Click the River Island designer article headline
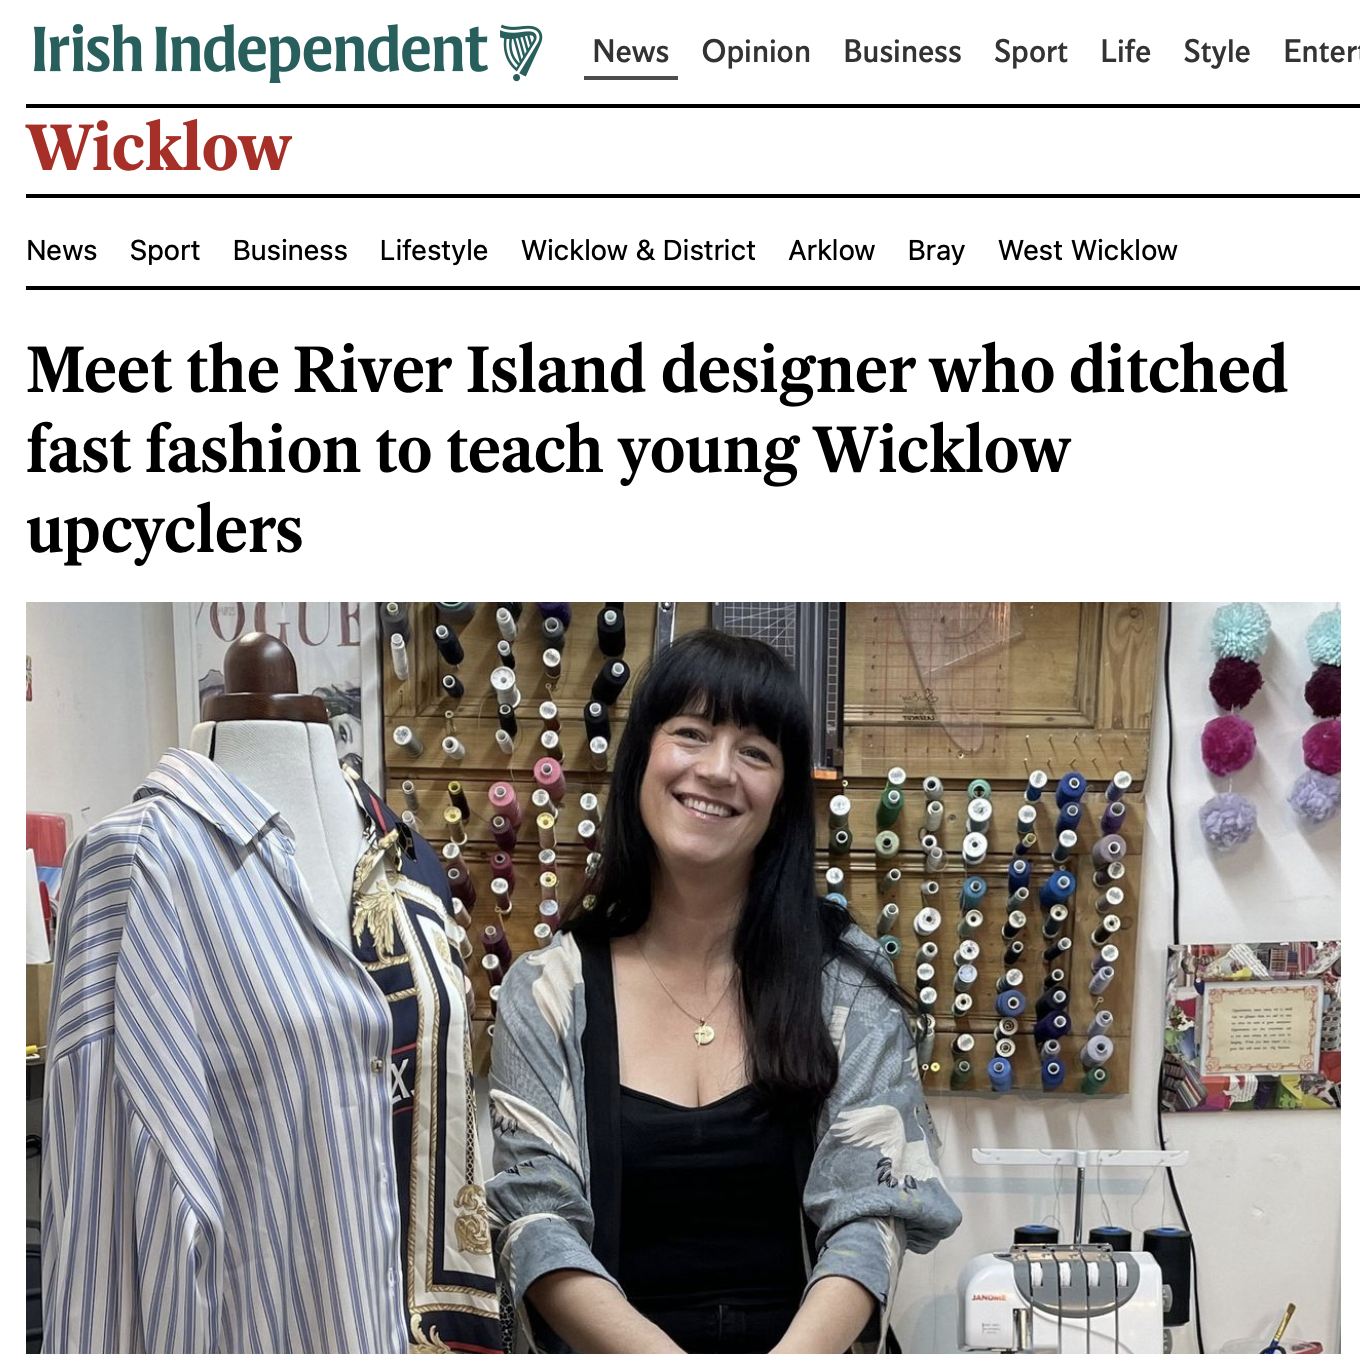The image size is (1360, 1354). (x=657, y=449)
